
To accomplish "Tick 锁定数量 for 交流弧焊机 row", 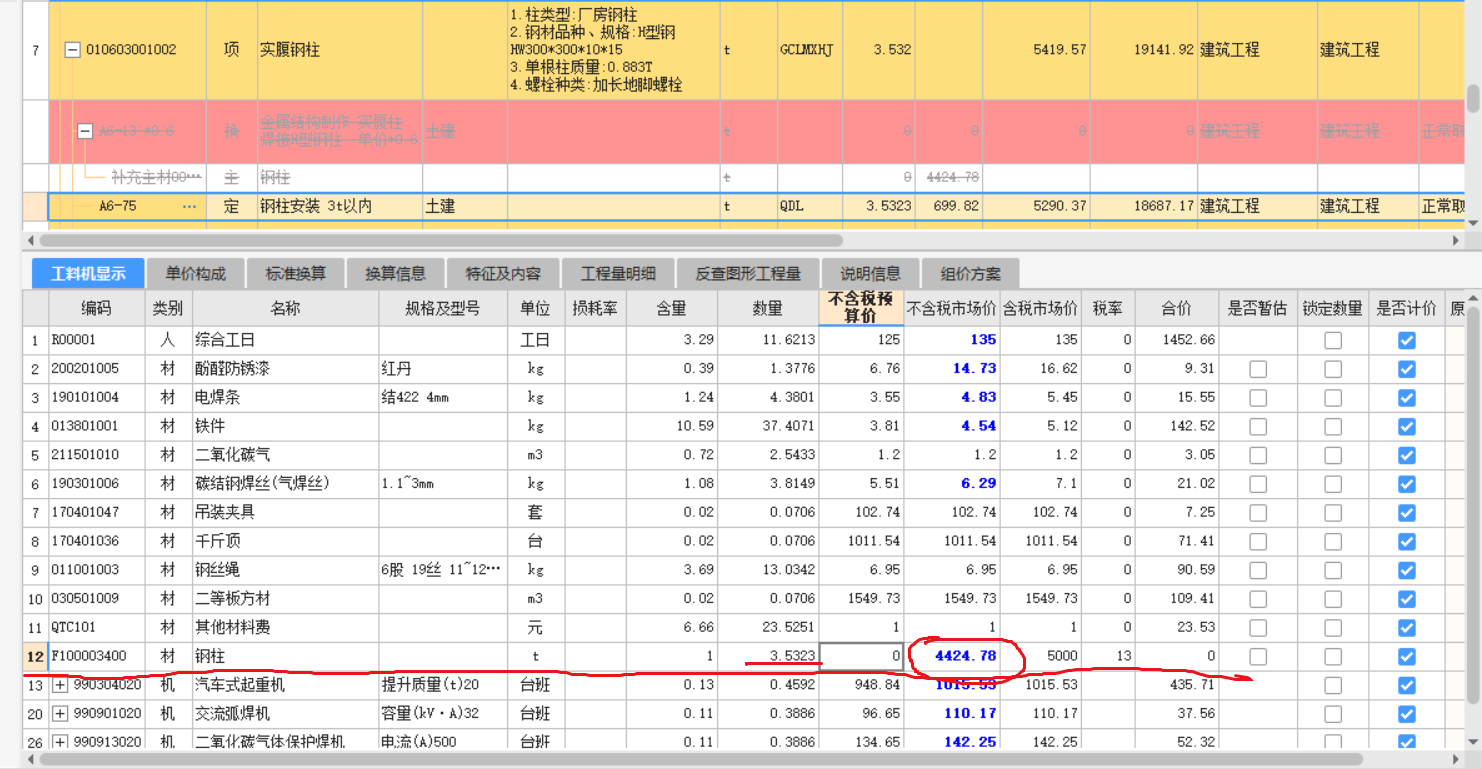I will point(1333,714).
